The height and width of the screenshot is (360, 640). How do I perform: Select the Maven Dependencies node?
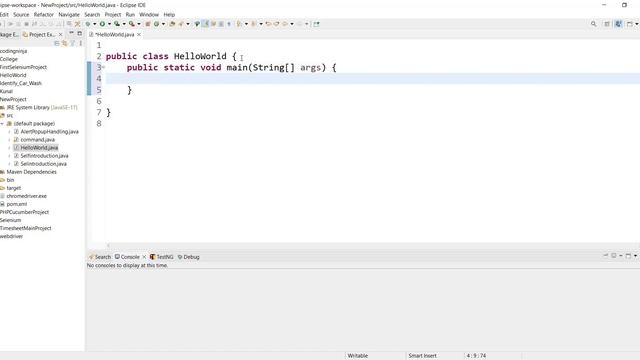[31, 172]
